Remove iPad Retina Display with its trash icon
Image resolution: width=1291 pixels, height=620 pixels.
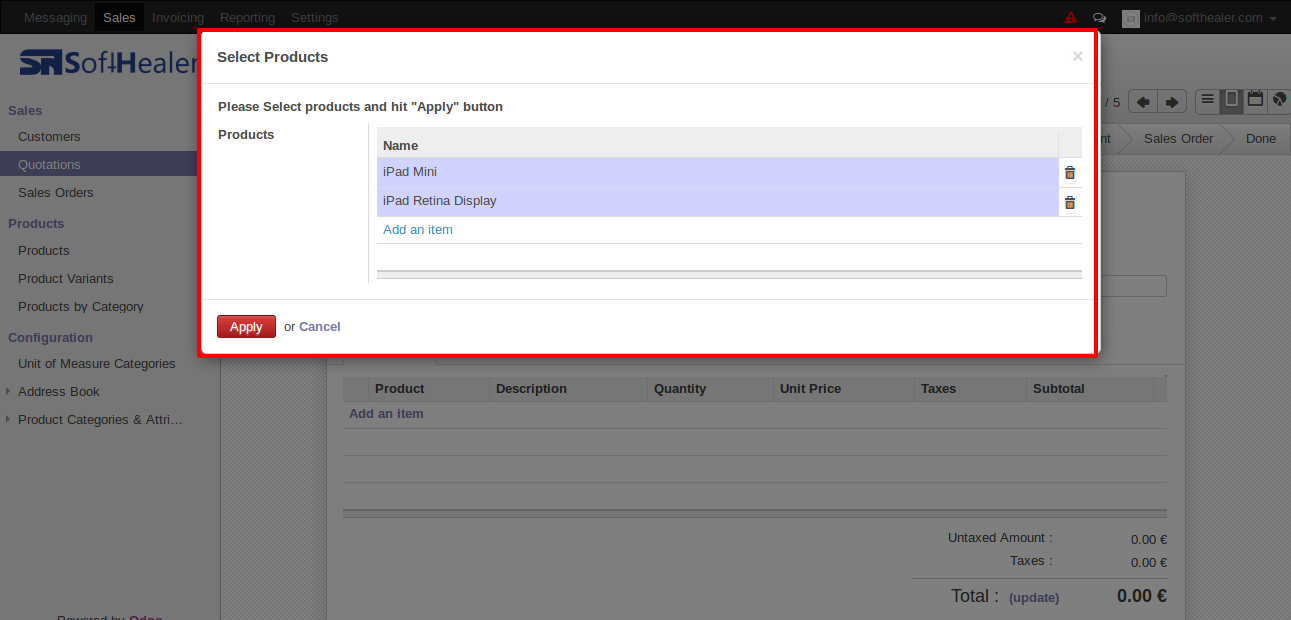pyautogui.click(x=1070, y=203)
